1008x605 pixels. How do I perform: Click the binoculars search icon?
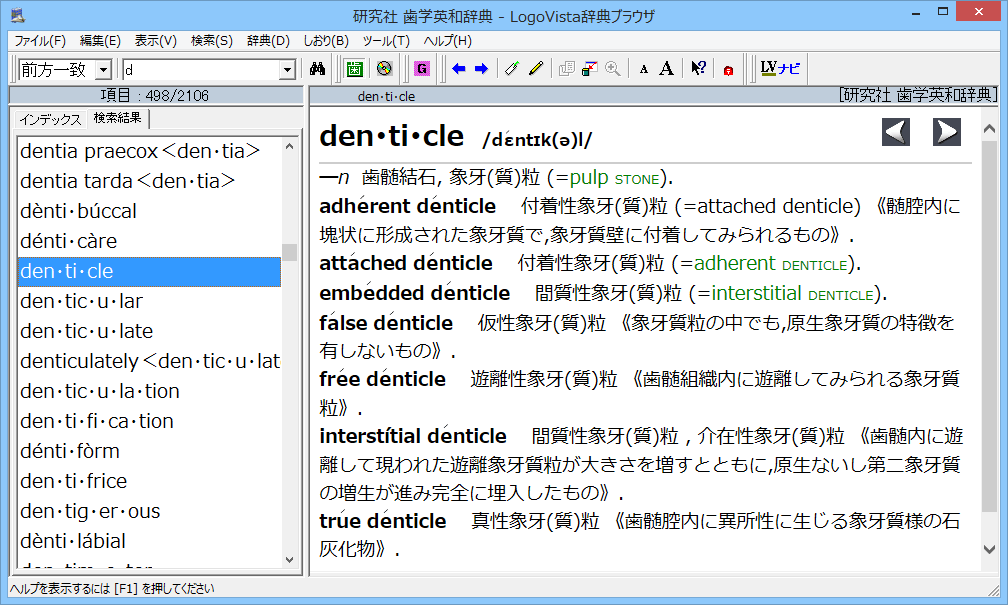[317, 69]
